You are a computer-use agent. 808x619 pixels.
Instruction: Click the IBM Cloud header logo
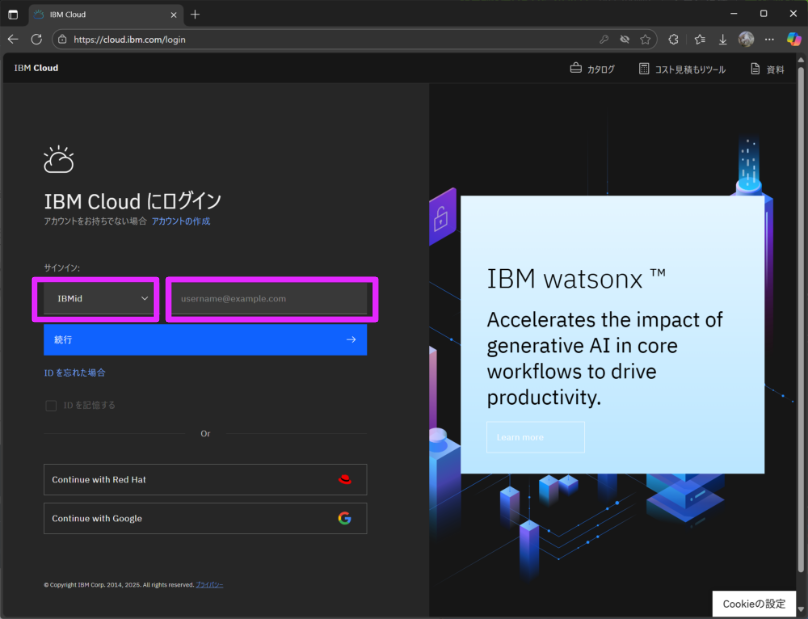36,68
